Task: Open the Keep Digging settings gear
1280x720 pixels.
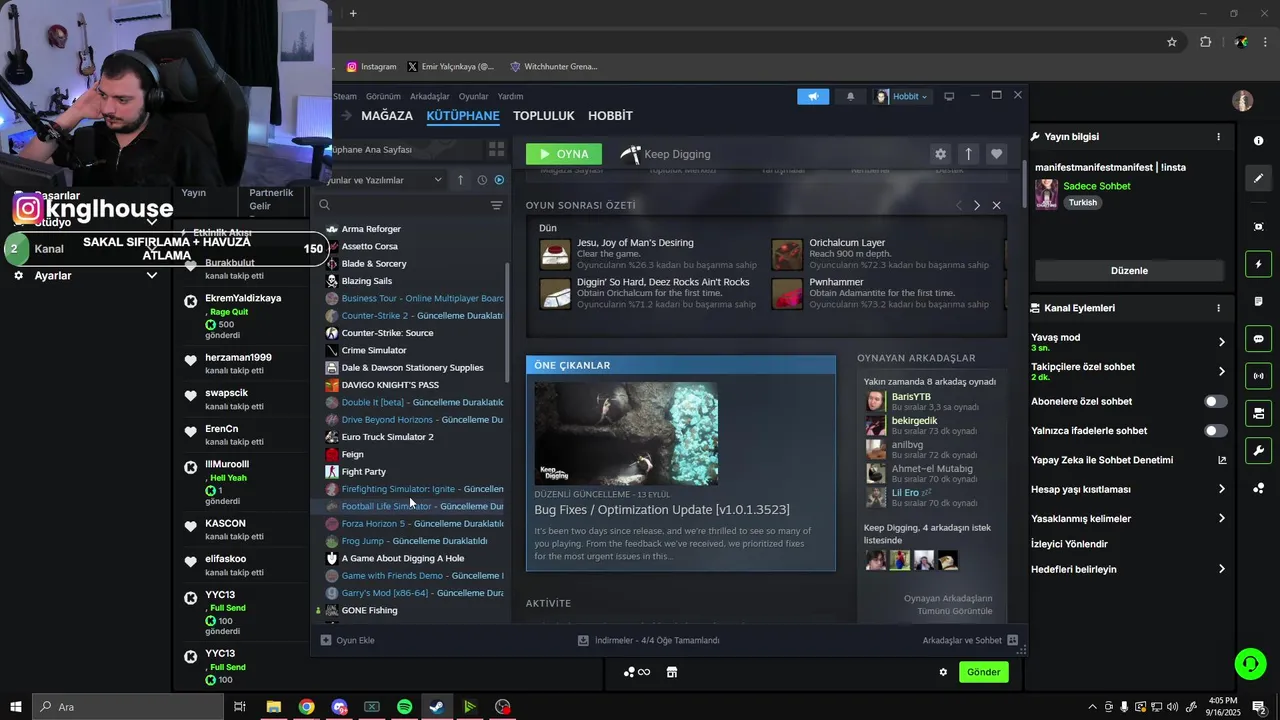Action: [940, 154]
